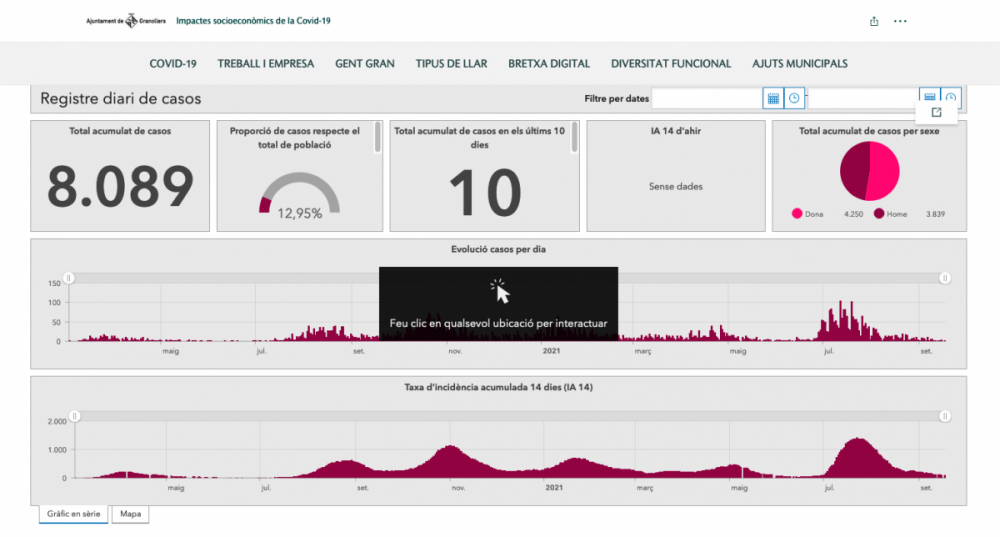Viewport: 1000px width, 537px height.
Task: Select the Gràfic en sèrie view
Action: click(72, 514)
